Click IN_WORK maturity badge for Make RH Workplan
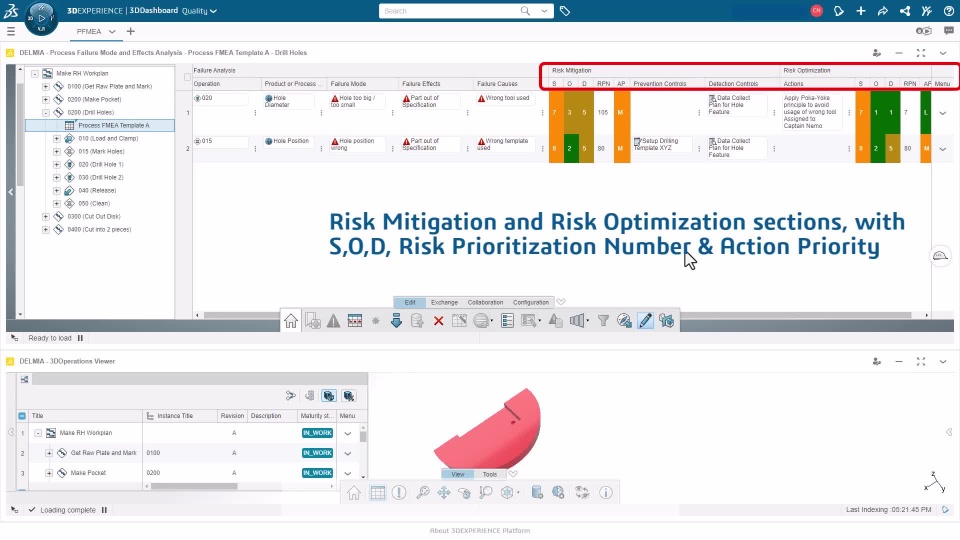 pos(317,433)
